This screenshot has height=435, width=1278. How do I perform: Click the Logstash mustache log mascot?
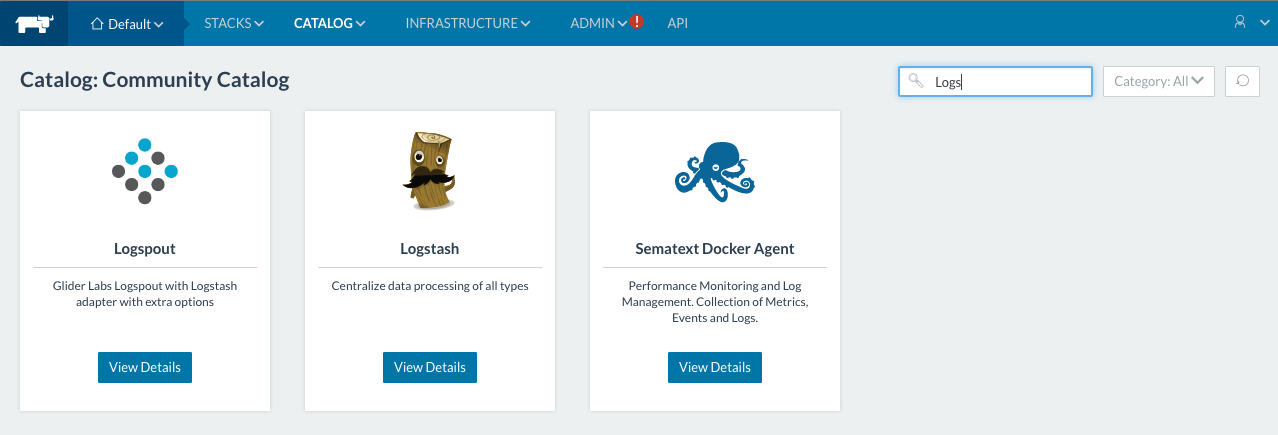coord(430,171)
